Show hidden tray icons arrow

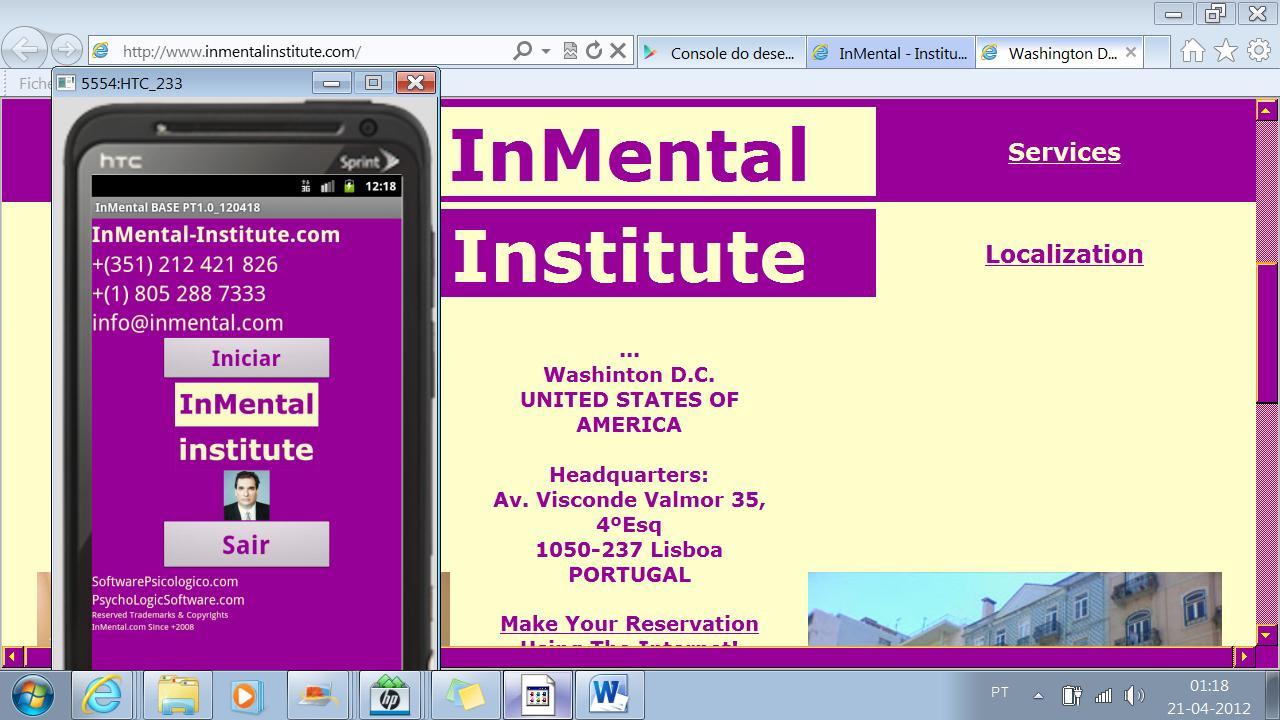[x=1038, y=695]
